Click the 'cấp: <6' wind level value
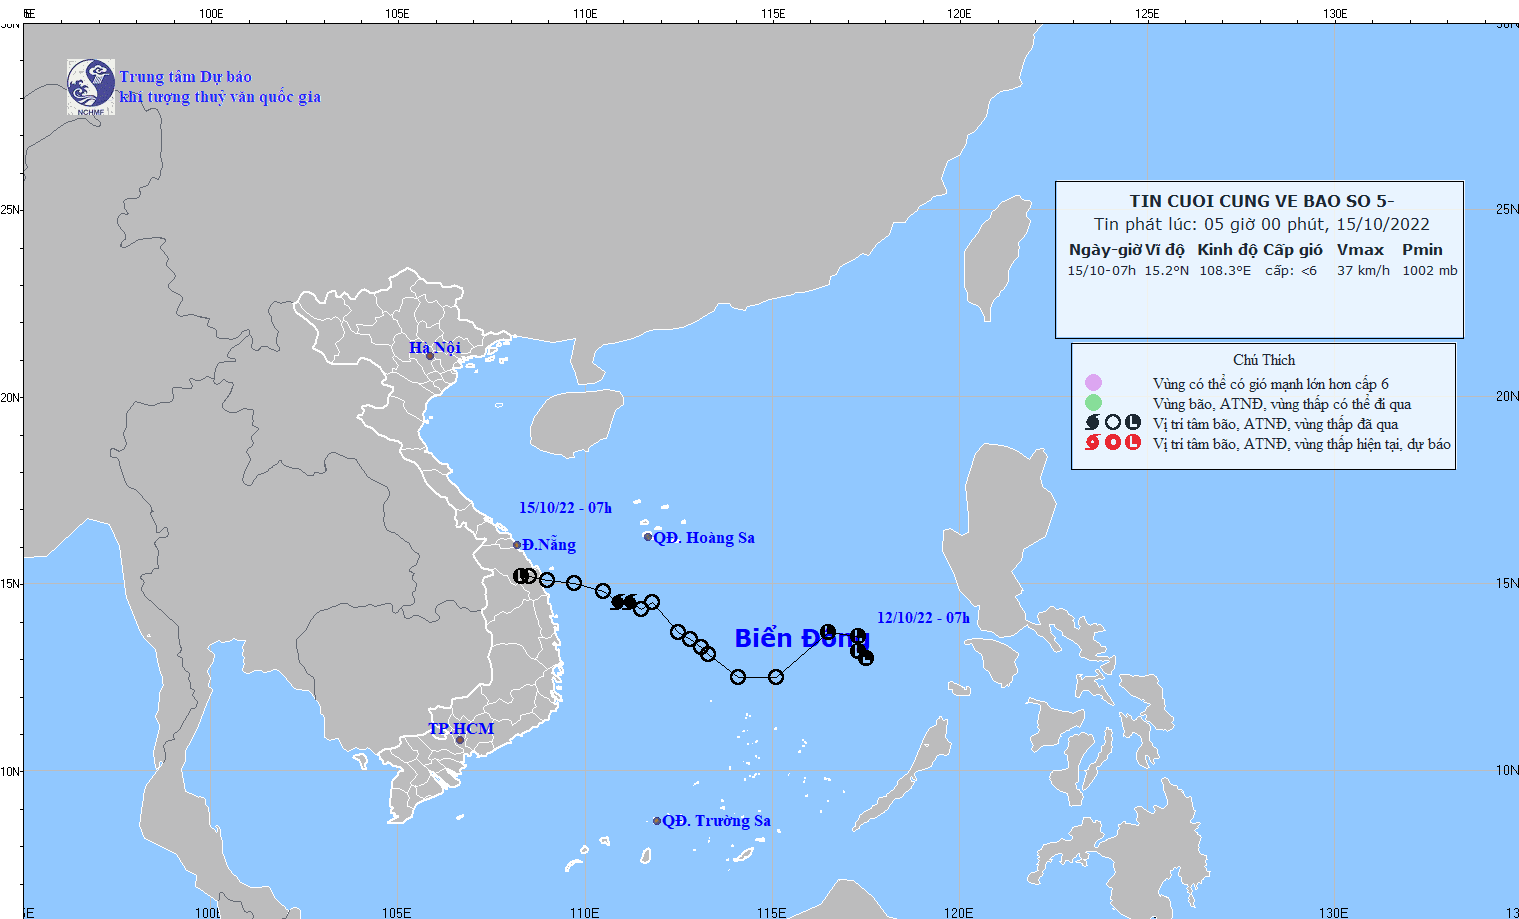Image resolution: width=1519 pixels, height=919 pixels. click(x=1291, y=271)
